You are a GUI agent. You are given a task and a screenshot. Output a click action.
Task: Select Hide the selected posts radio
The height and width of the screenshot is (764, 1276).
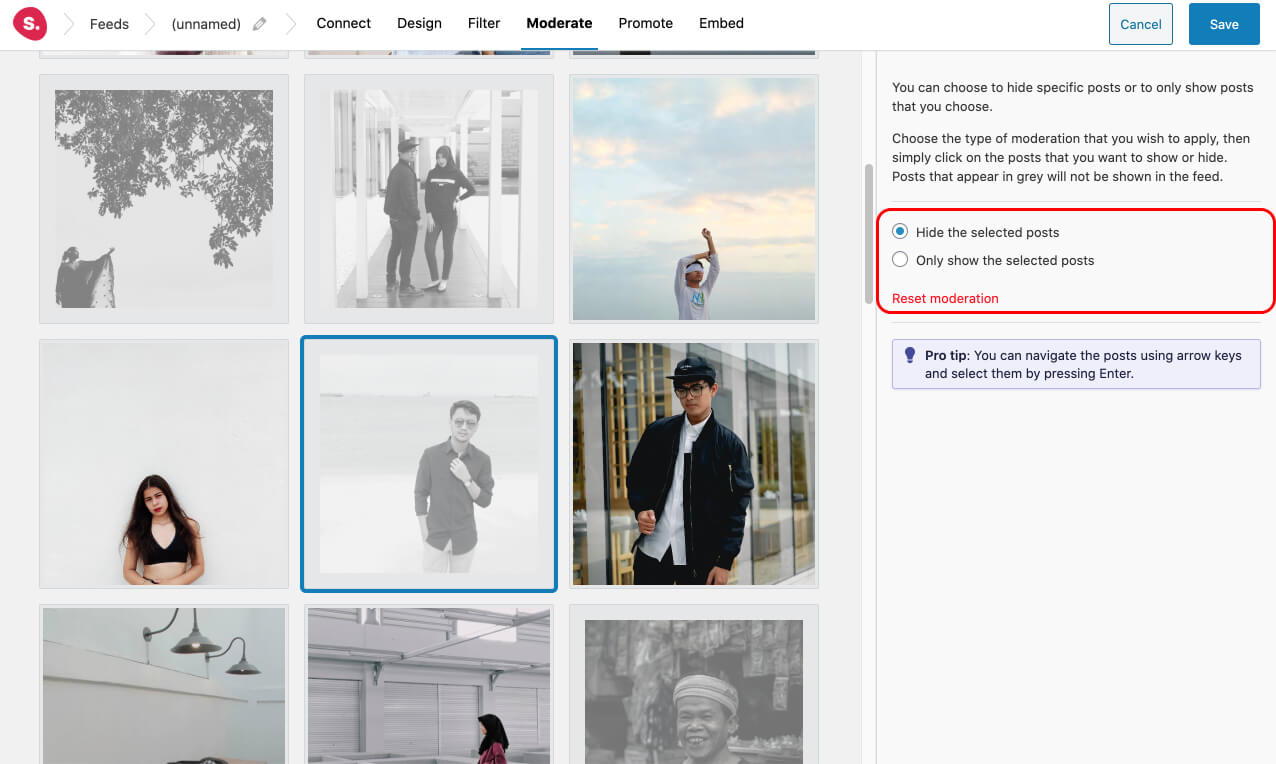[900, 231]
